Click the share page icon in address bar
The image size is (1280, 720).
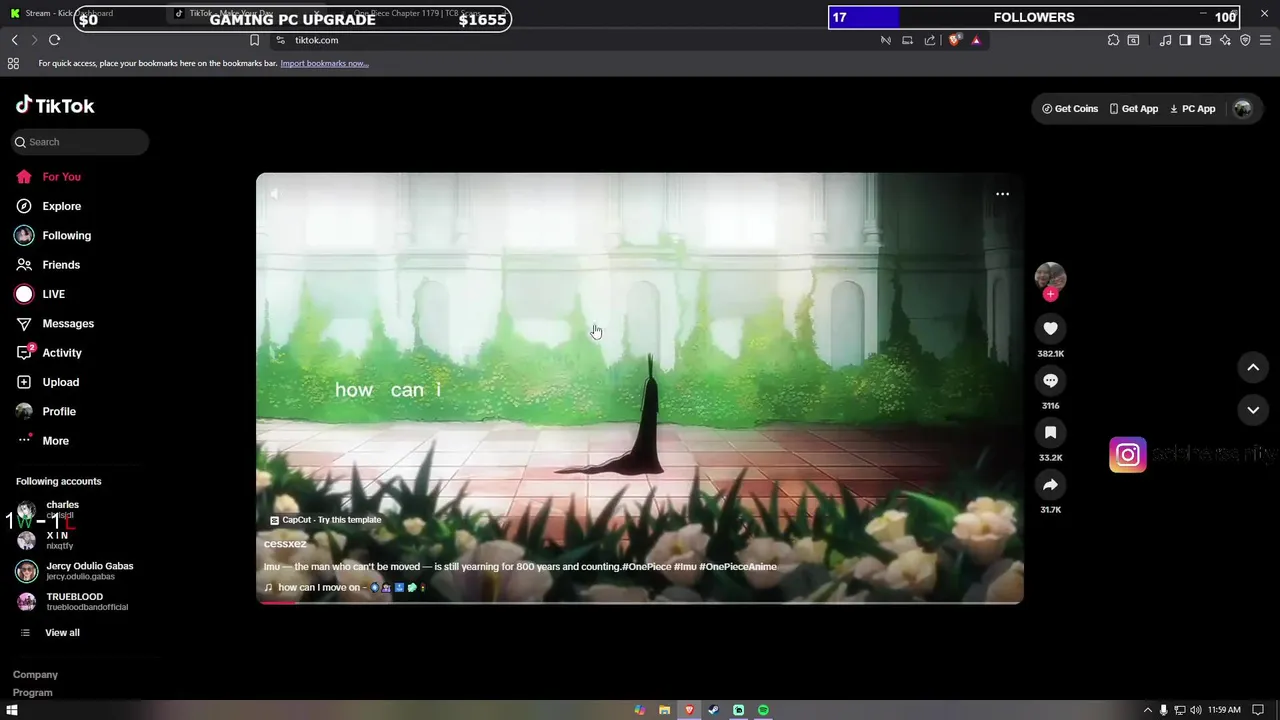pyautogui.click(x=930, y=40)
